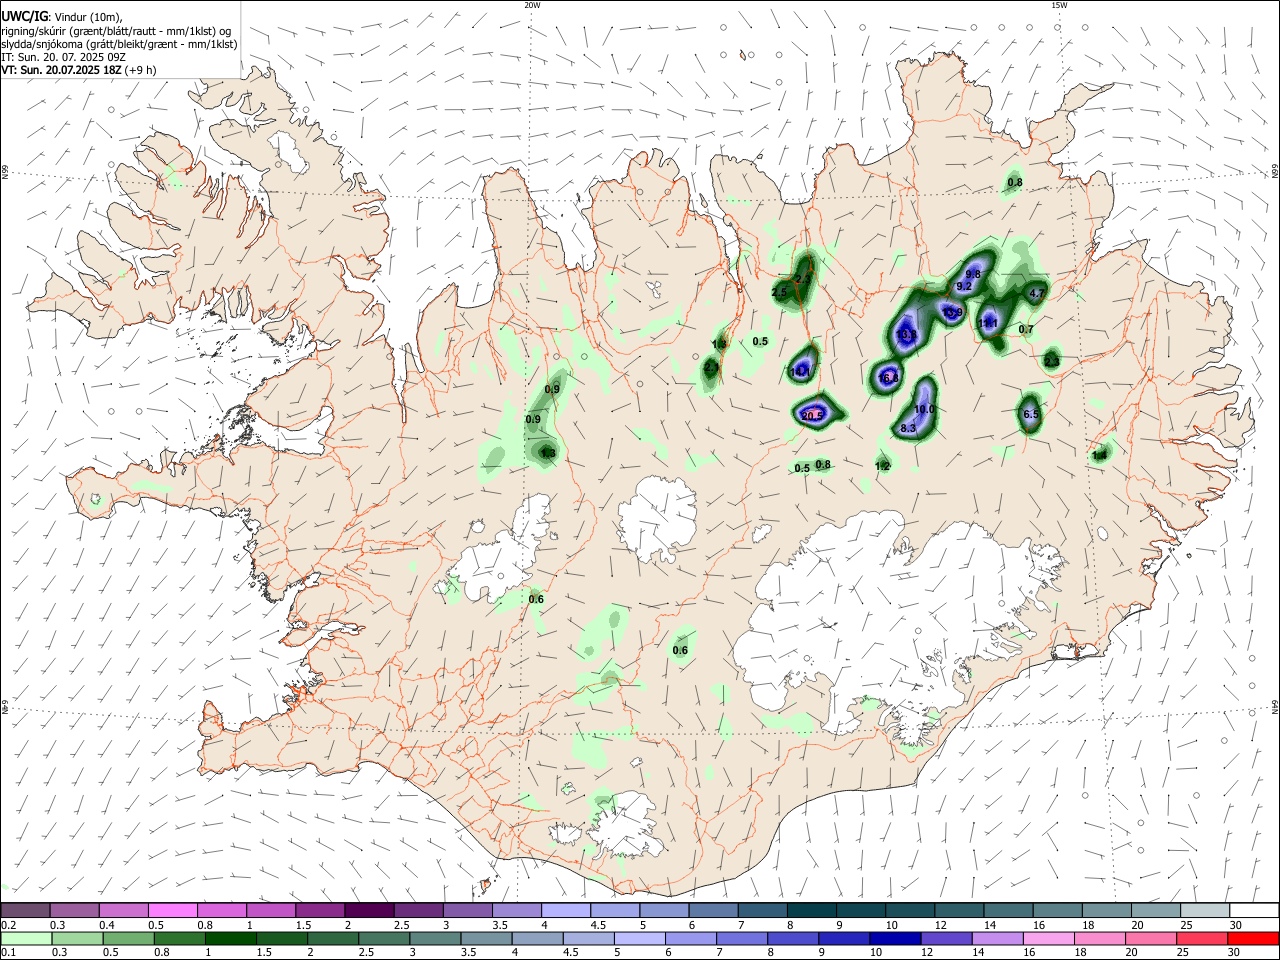The width and height of the screenshot is (1280, 960).
Task: Click the first dark mauve upper-row swatch
Action: click(x=25, y=911)
